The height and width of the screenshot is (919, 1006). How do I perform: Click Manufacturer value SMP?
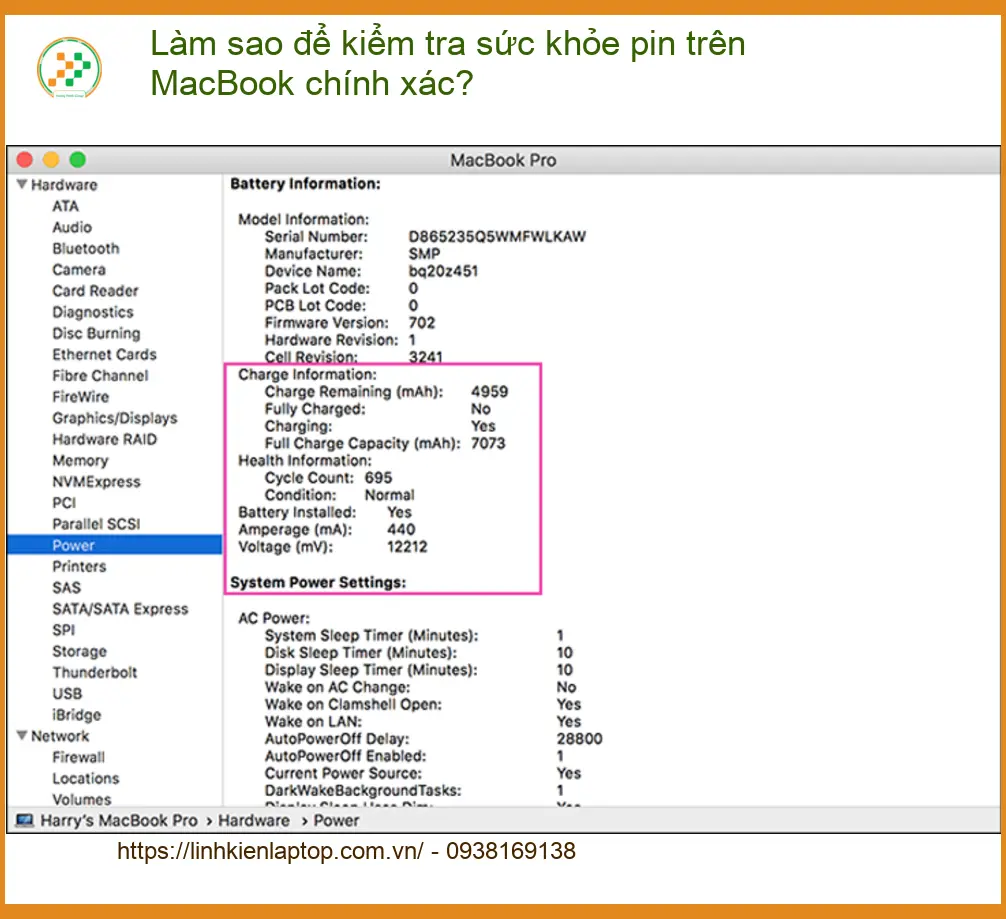(x=424, y=253)
